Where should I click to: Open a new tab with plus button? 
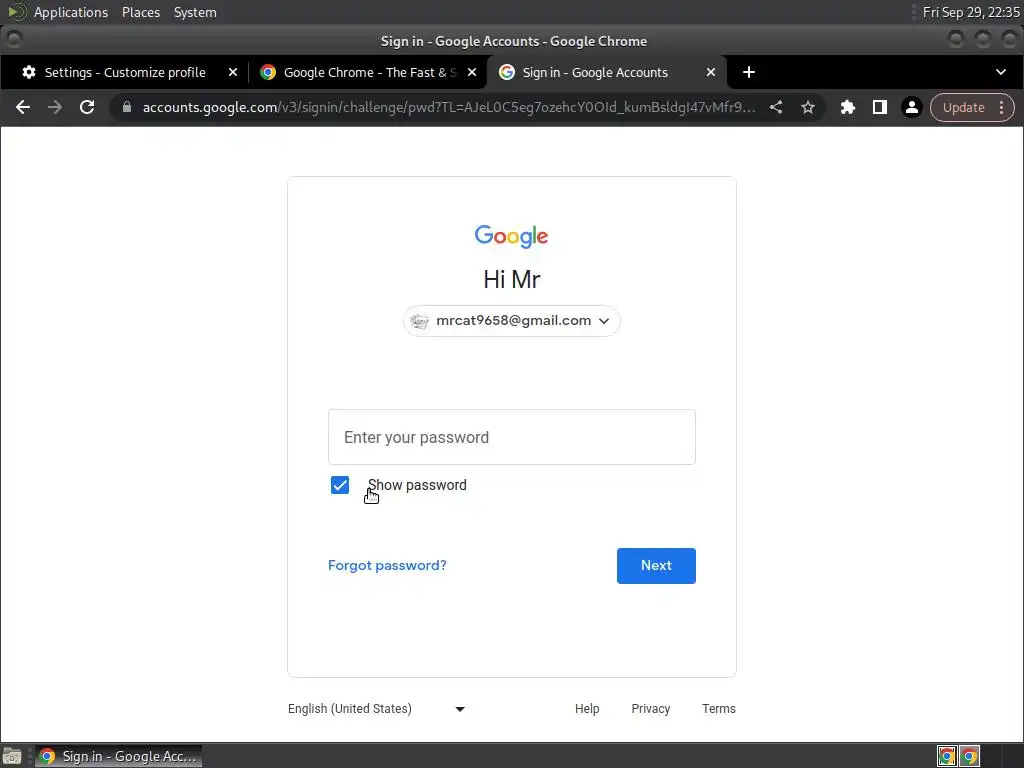(749, 72)
